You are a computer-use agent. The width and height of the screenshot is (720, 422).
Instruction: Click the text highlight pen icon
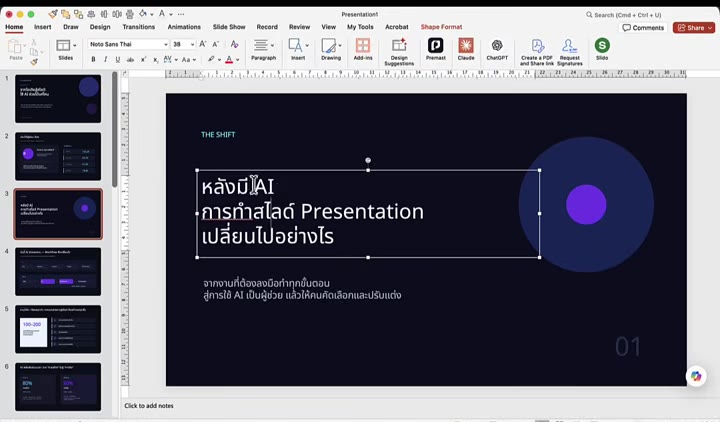(211, 59)
